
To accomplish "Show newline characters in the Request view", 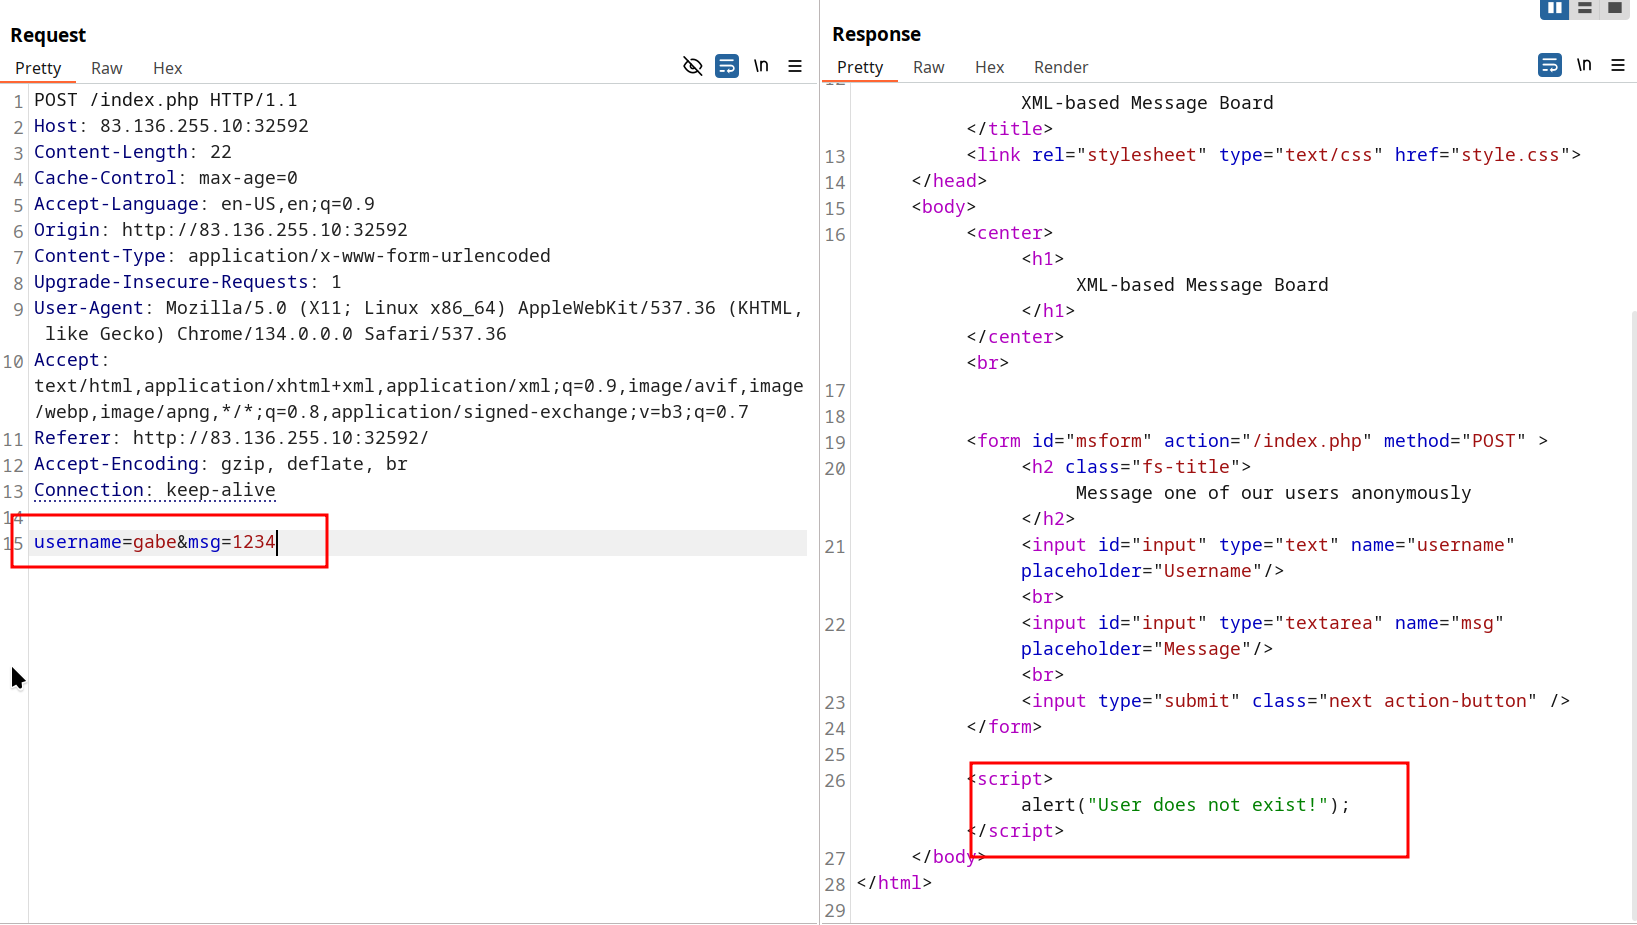I will coord(761,66).
